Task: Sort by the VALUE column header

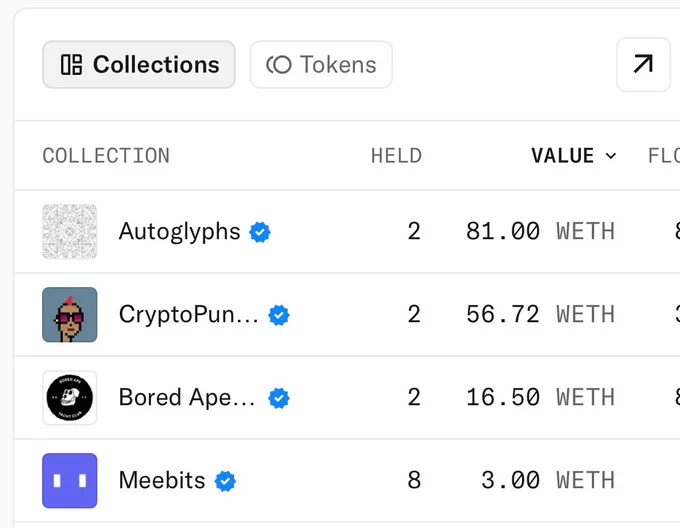Action: (x=562, y=156)
